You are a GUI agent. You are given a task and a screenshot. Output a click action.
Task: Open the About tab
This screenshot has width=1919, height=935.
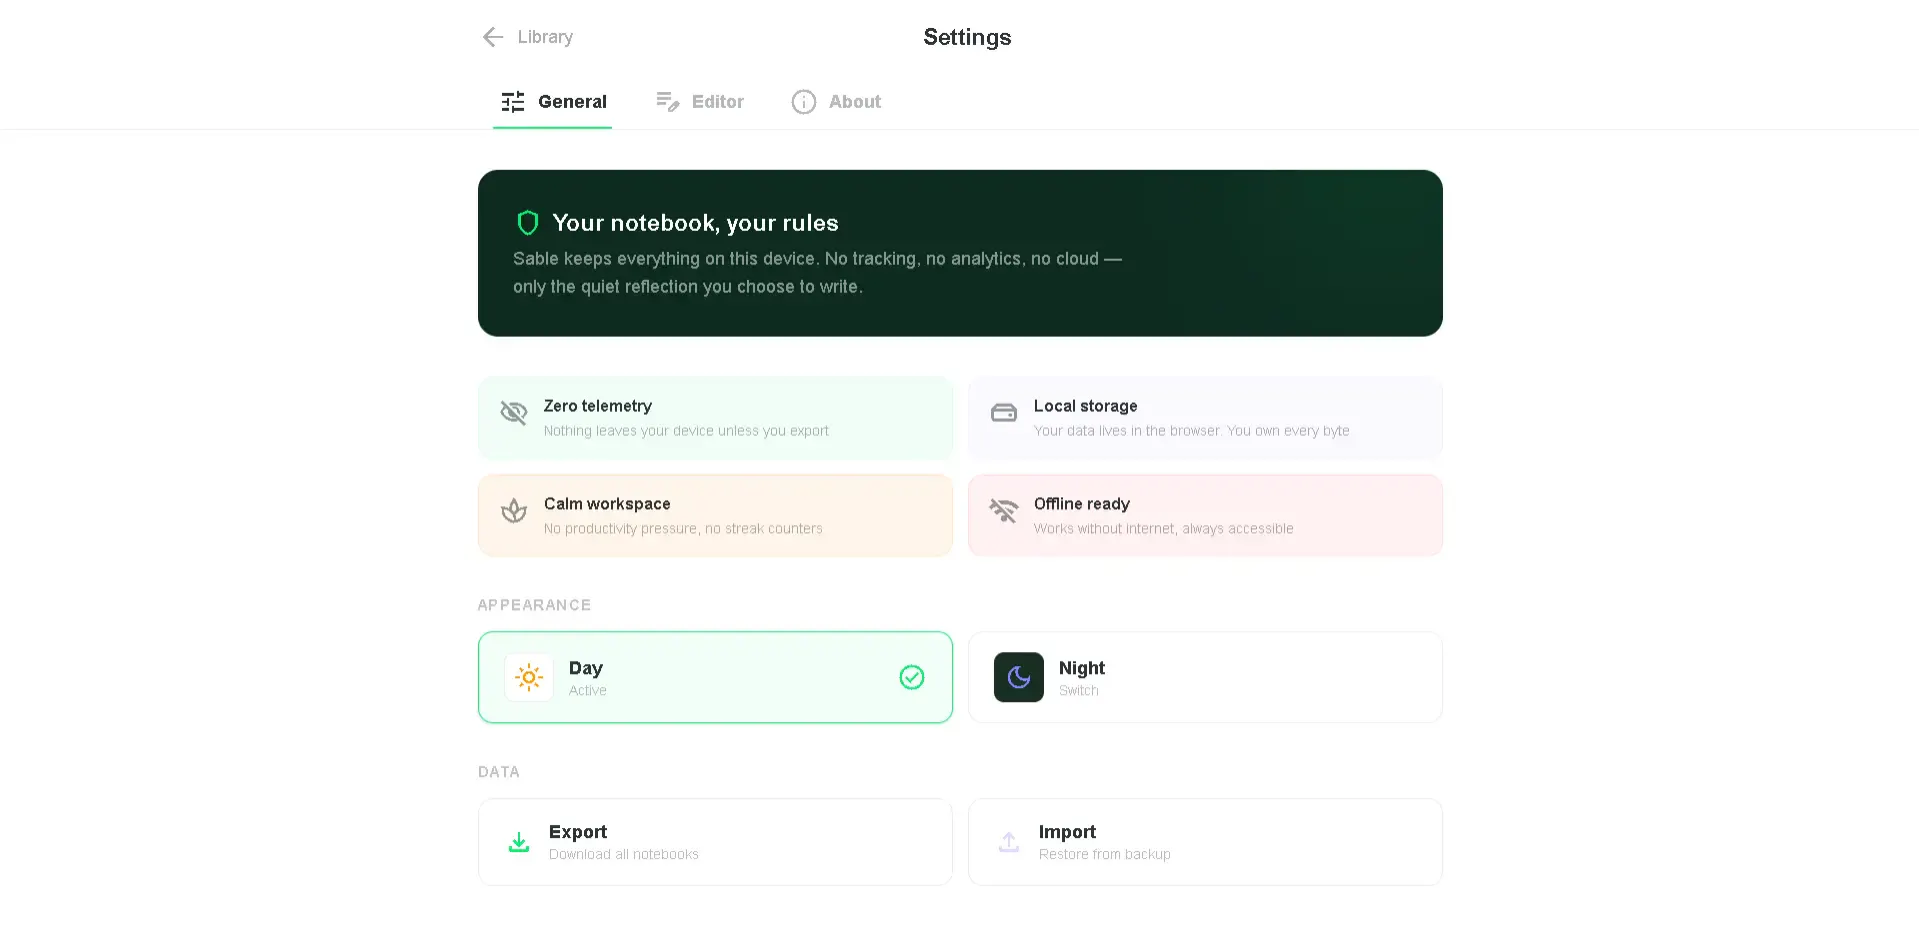[836, 102]
